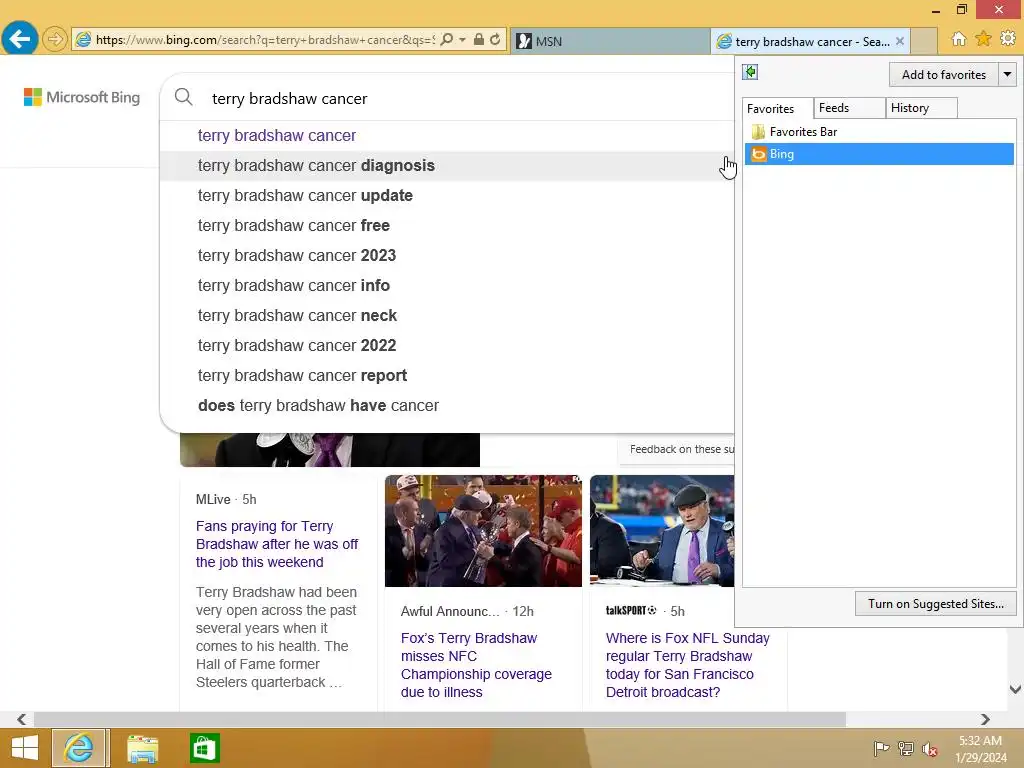The image size is (1024, 768).
Task: Switch to the History tab
Action: tap(921, 108)
